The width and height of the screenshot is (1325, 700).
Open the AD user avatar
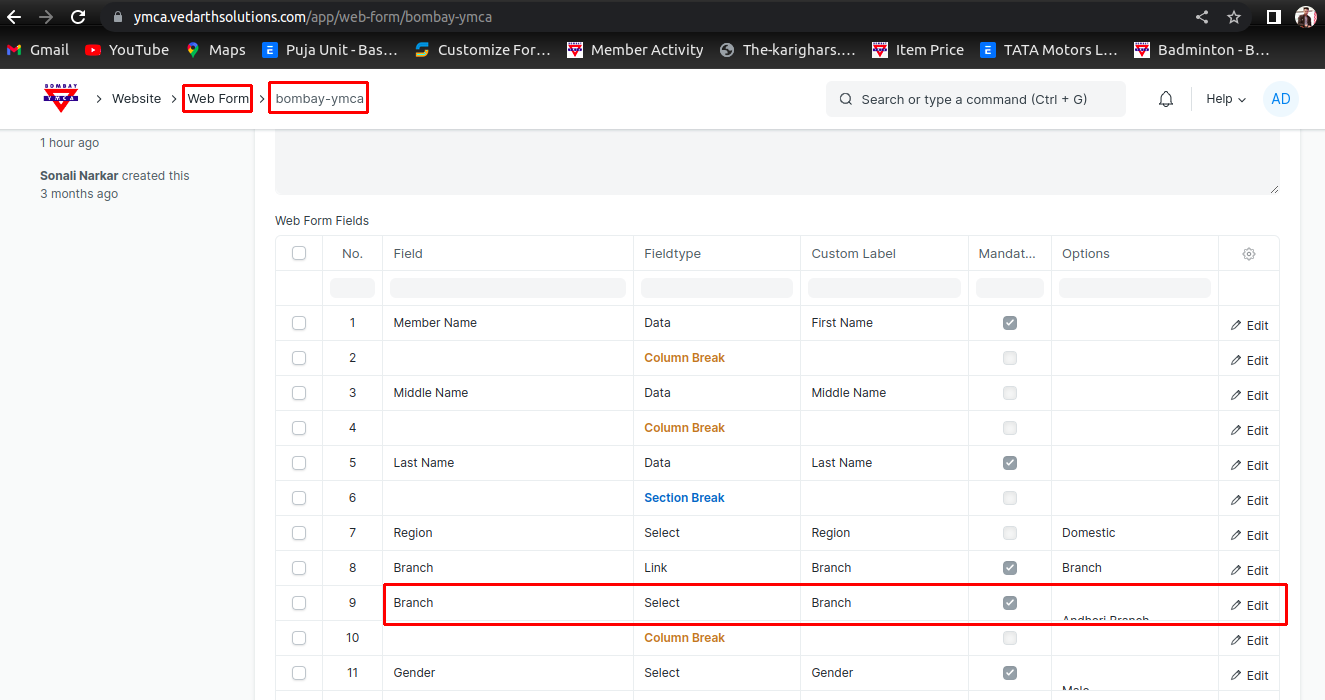click(1280, 99)
